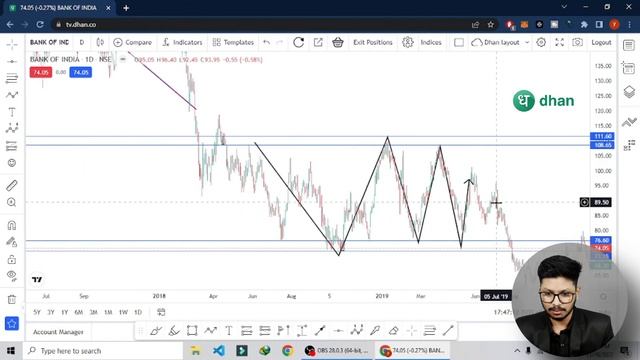Click Logout
Image resolution: width=640 pixels, height=360 pixels.
pos(601,42)
